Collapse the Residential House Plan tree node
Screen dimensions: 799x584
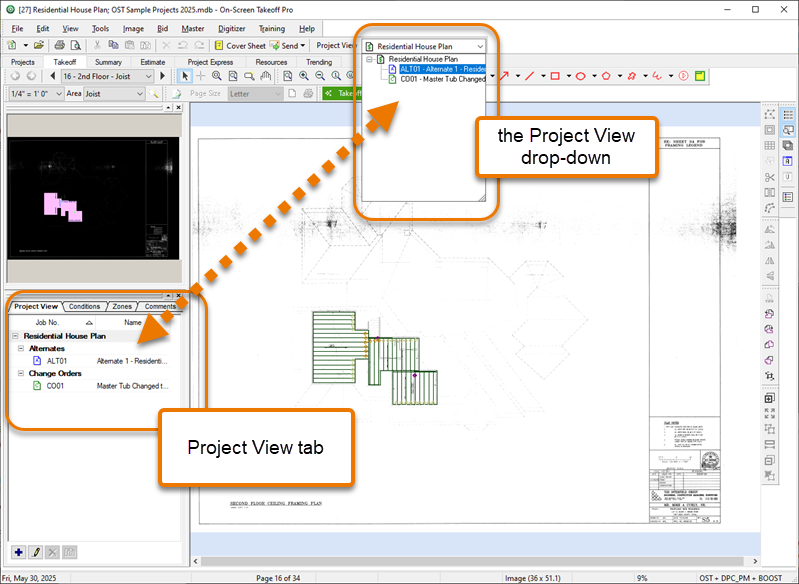point(15,336)
